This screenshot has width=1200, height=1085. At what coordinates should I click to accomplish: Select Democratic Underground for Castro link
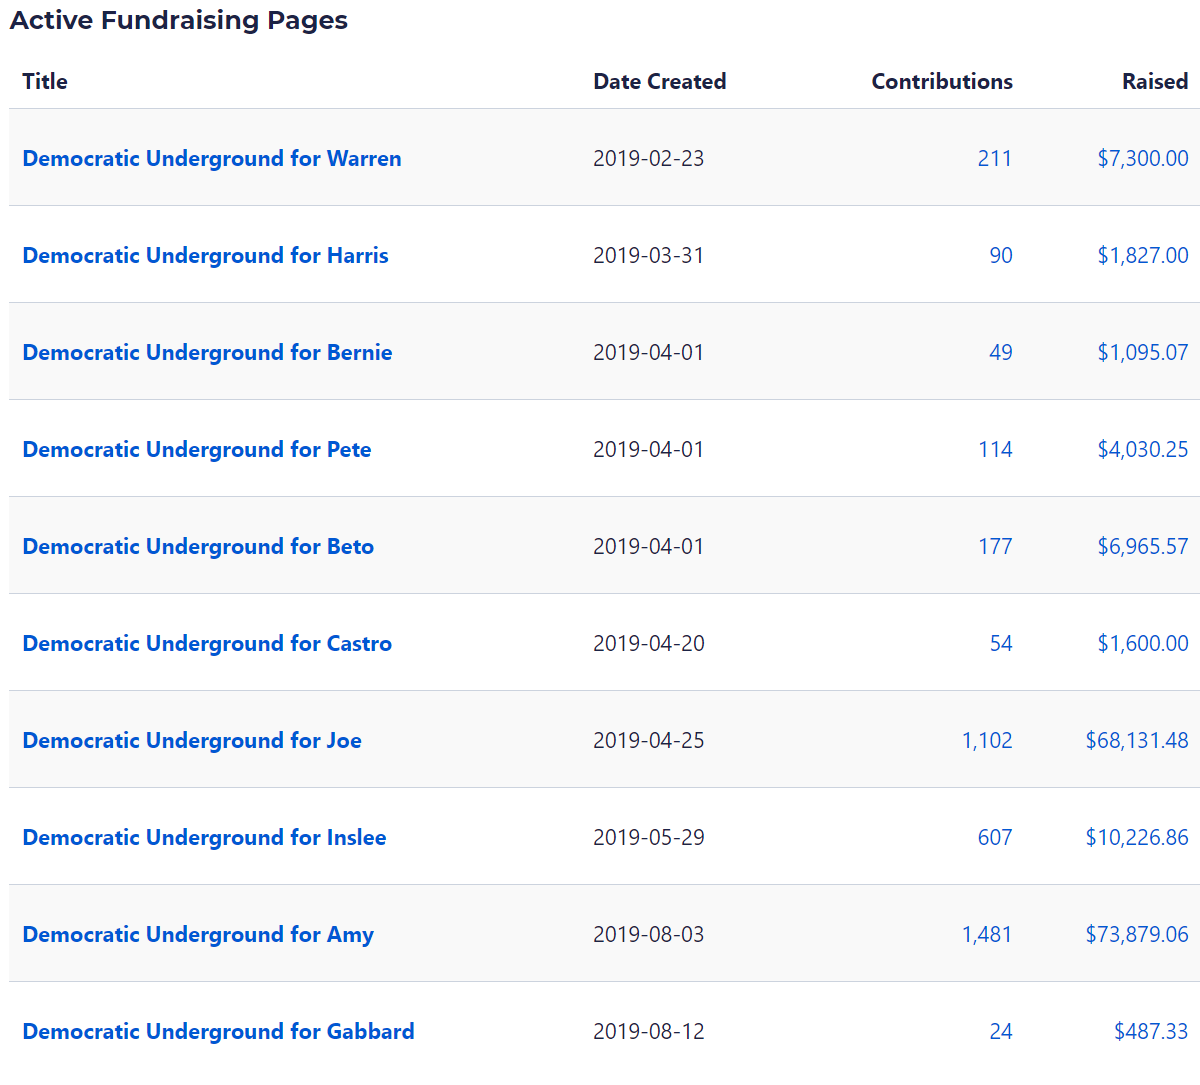click(207, 643)
